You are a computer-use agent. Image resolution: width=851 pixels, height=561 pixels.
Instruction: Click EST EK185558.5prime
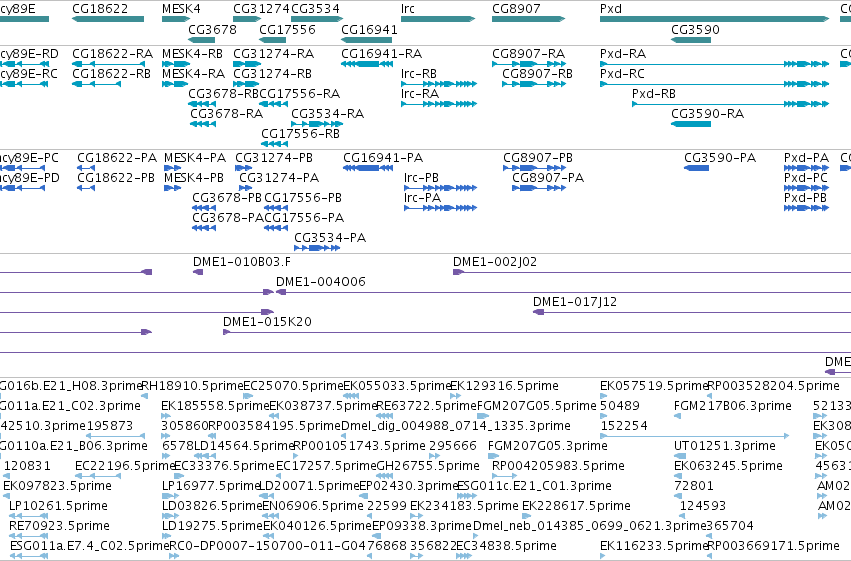pos(215,406)
